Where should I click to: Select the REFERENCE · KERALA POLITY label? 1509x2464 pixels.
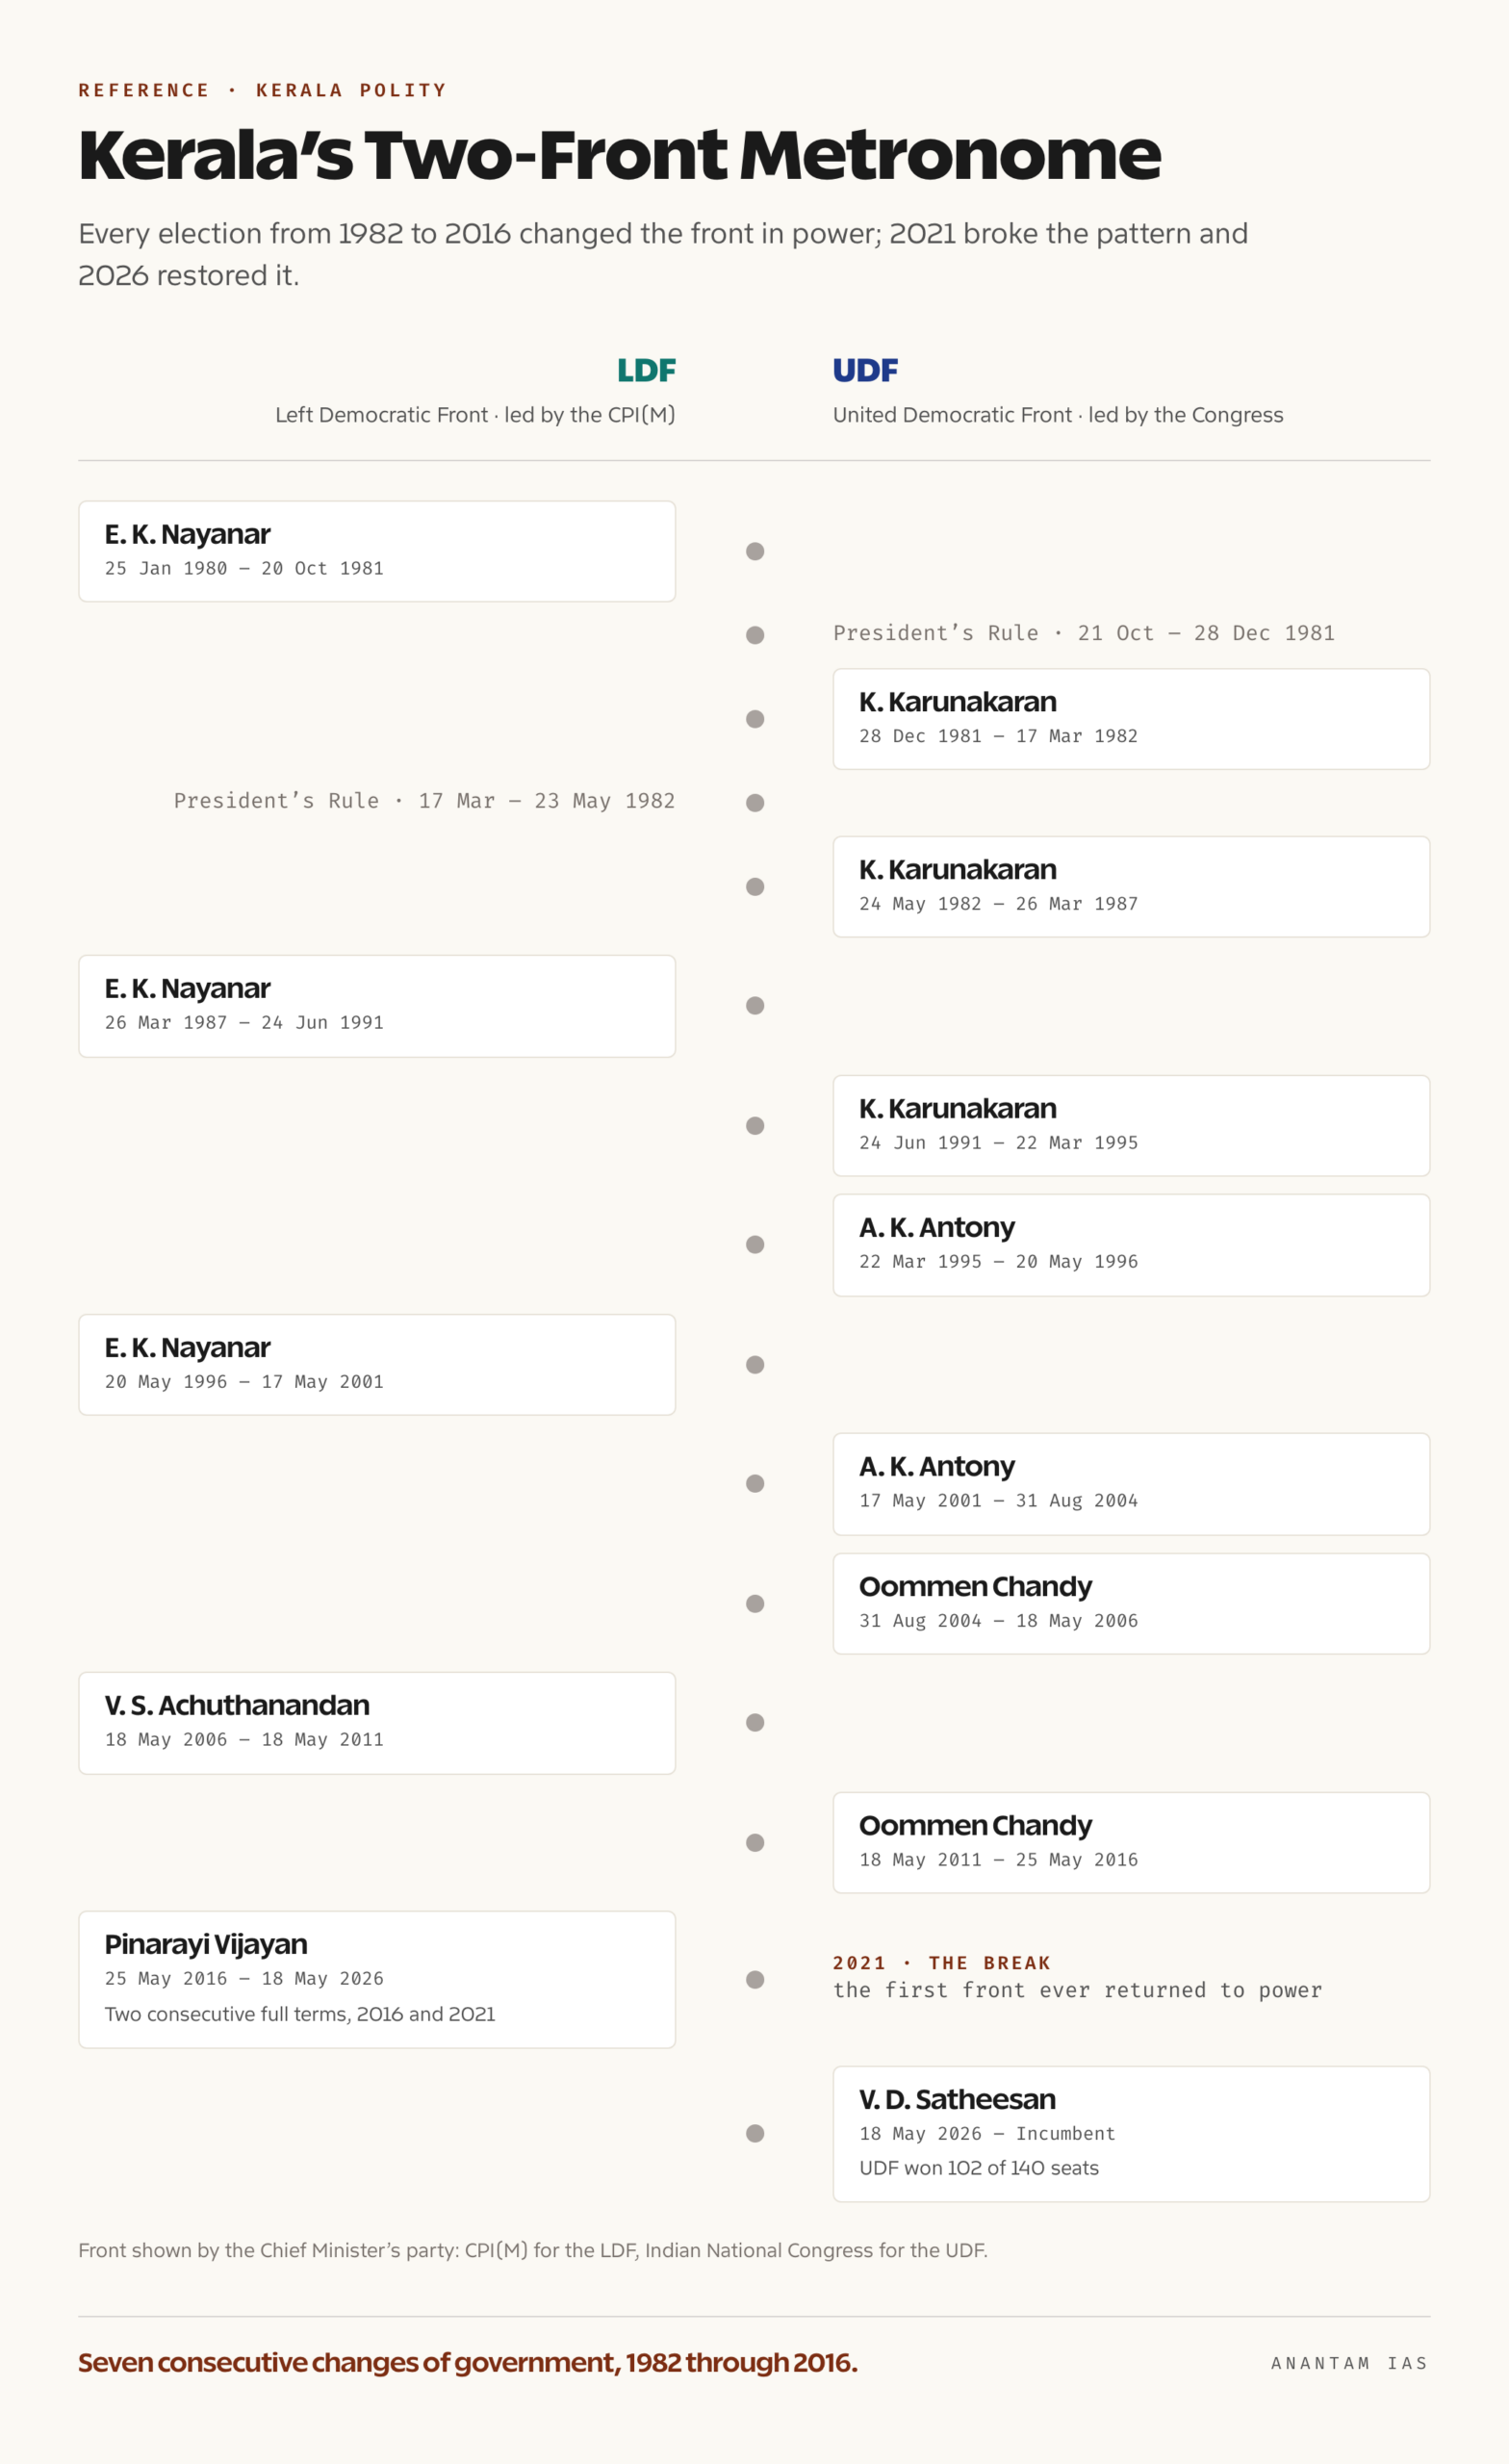click(x=262, y=90)
